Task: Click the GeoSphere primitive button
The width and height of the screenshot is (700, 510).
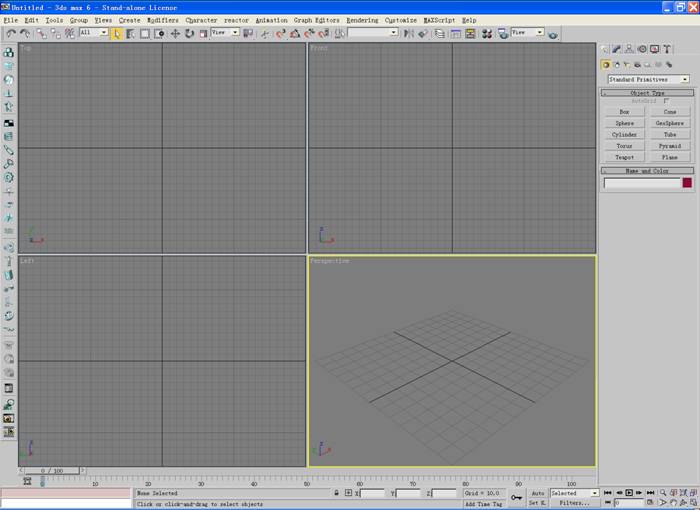Action: click(x=670, y=123)
